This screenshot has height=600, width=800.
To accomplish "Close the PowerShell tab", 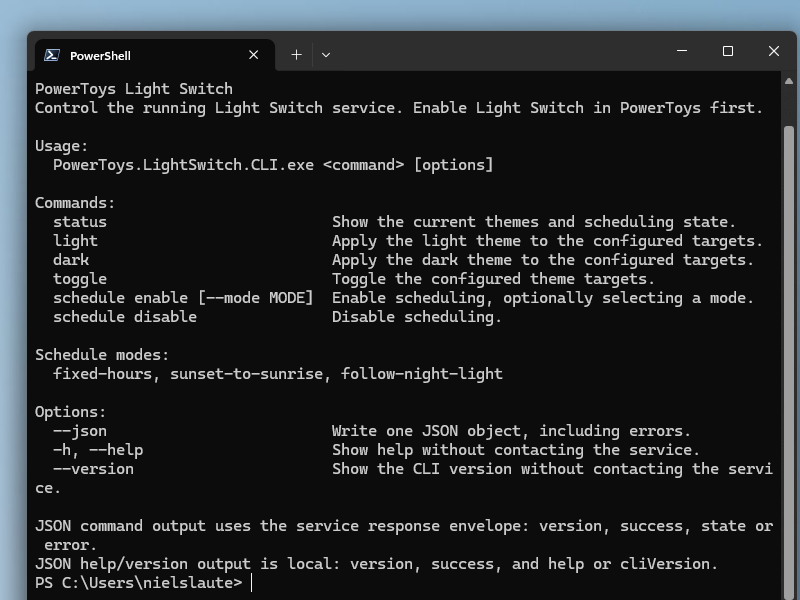I will tap(254, 55).
